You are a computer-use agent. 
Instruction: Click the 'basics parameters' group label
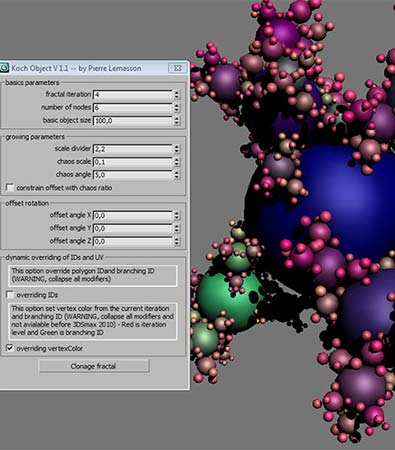(32, 83)
